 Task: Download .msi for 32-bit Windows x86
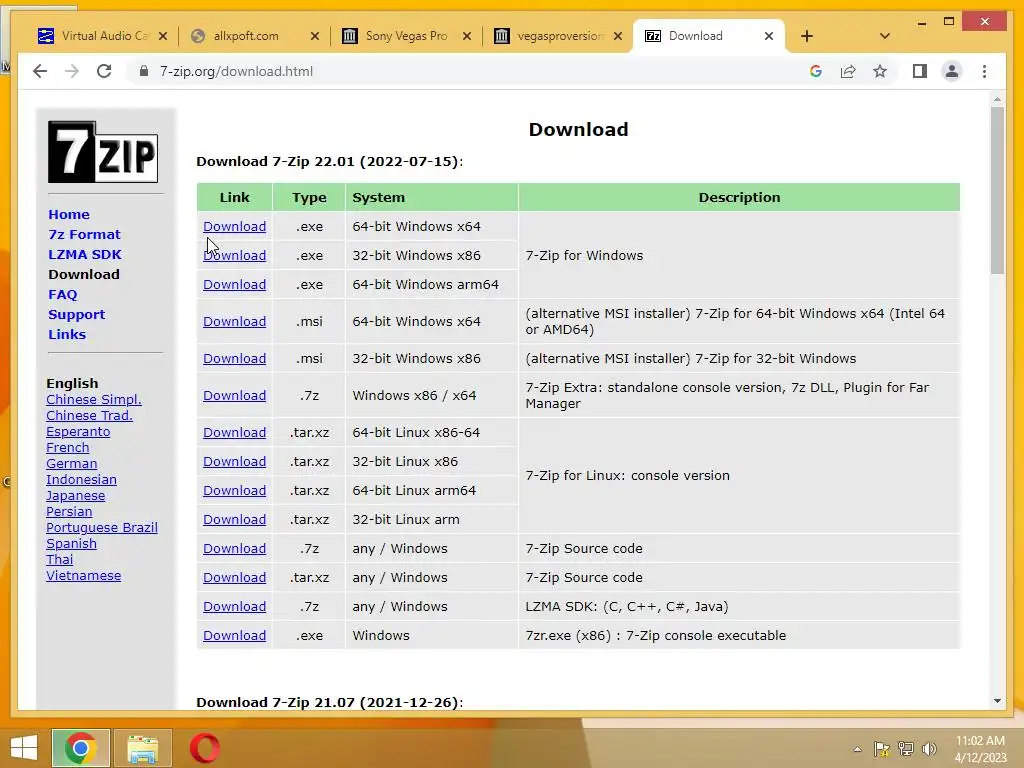click(234, 359)
